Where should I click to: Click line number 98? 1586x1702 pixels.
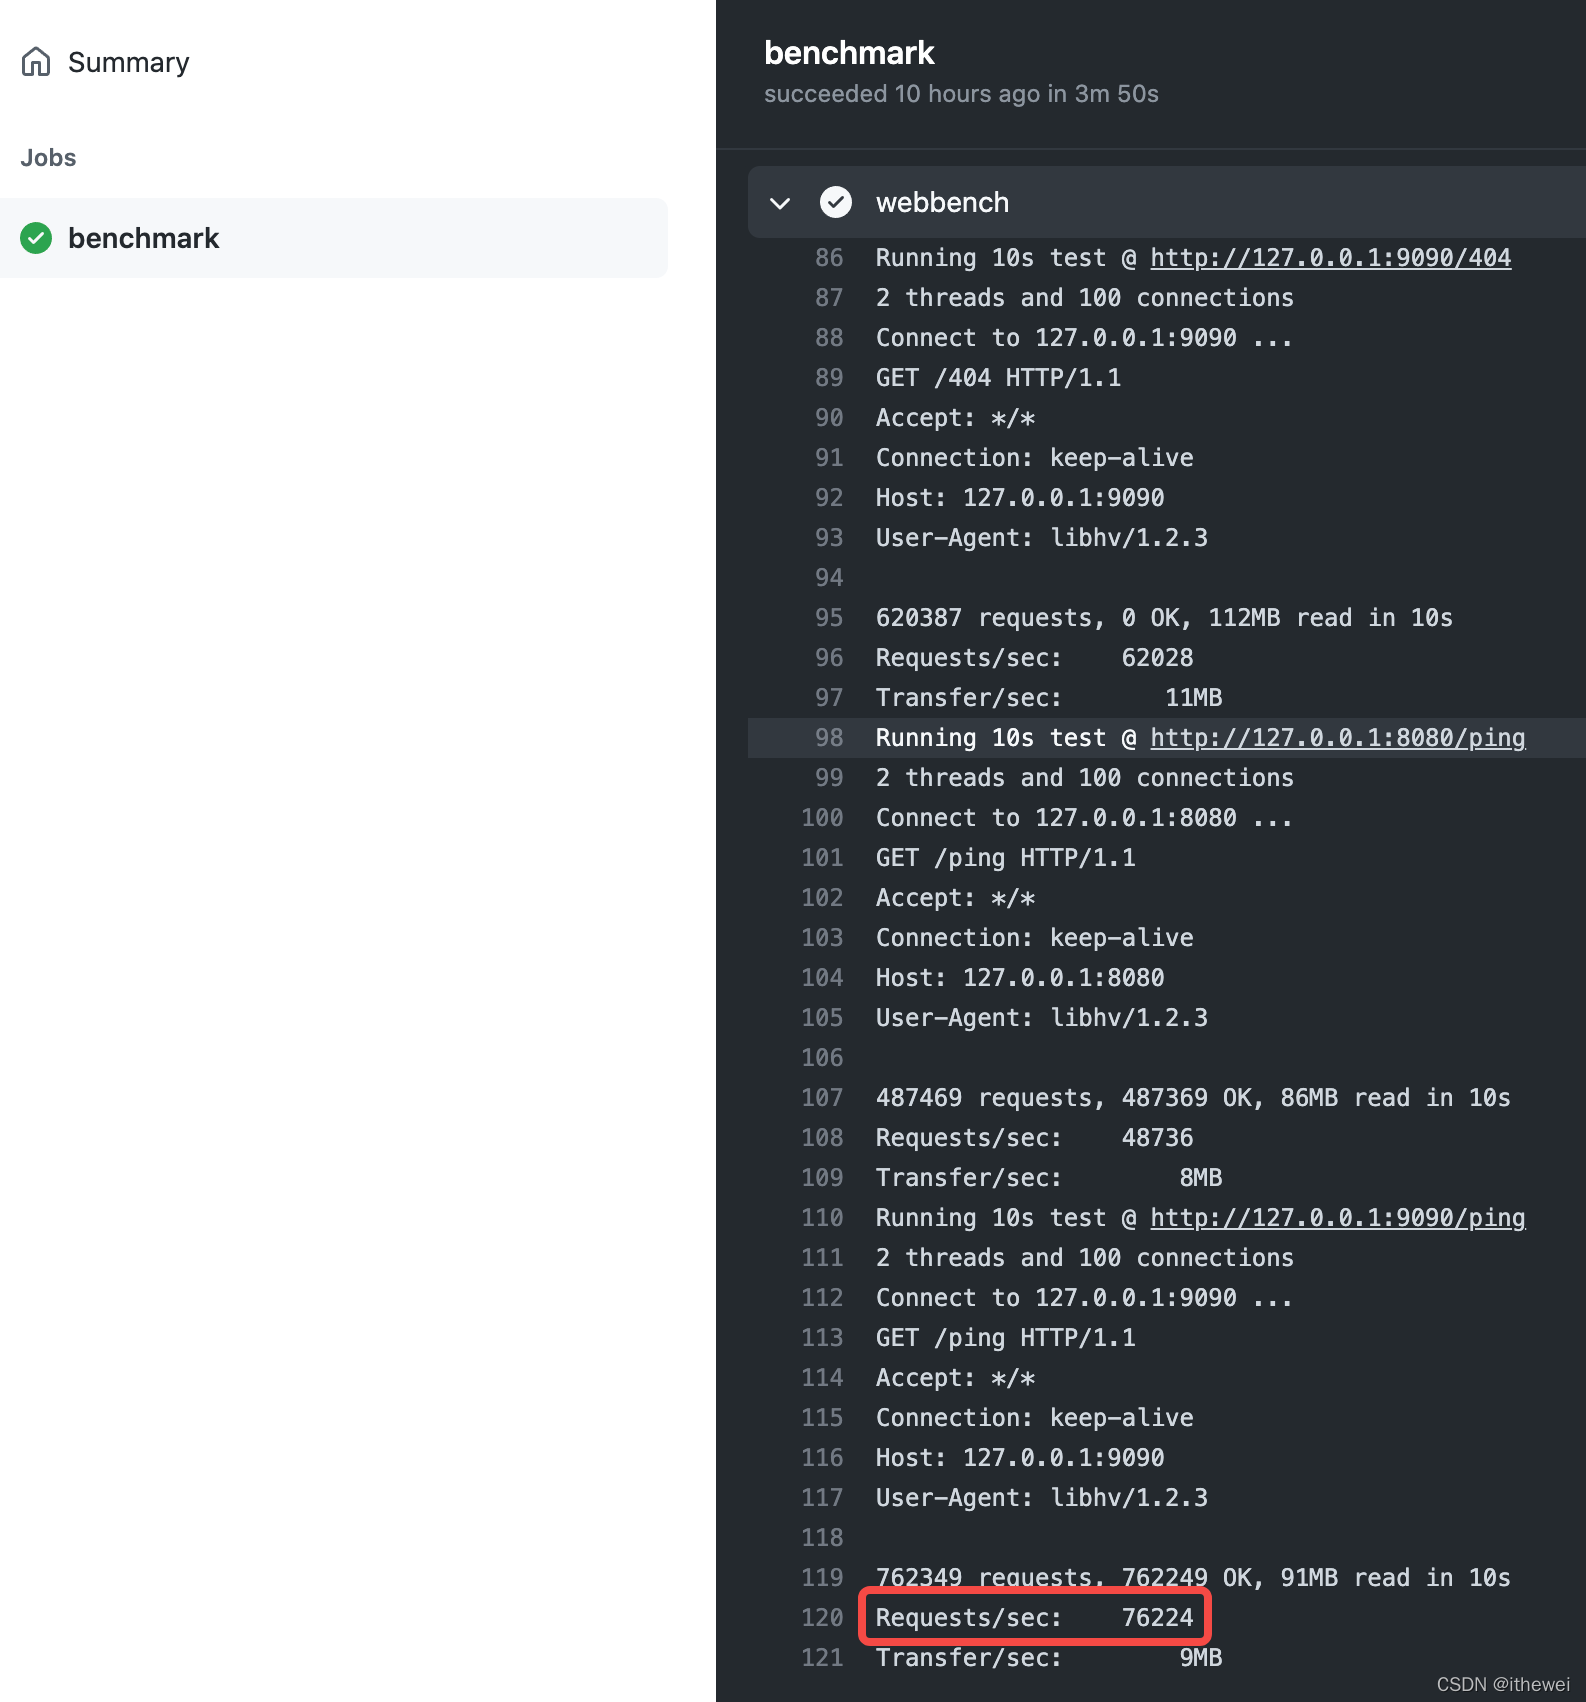point(829,738)
